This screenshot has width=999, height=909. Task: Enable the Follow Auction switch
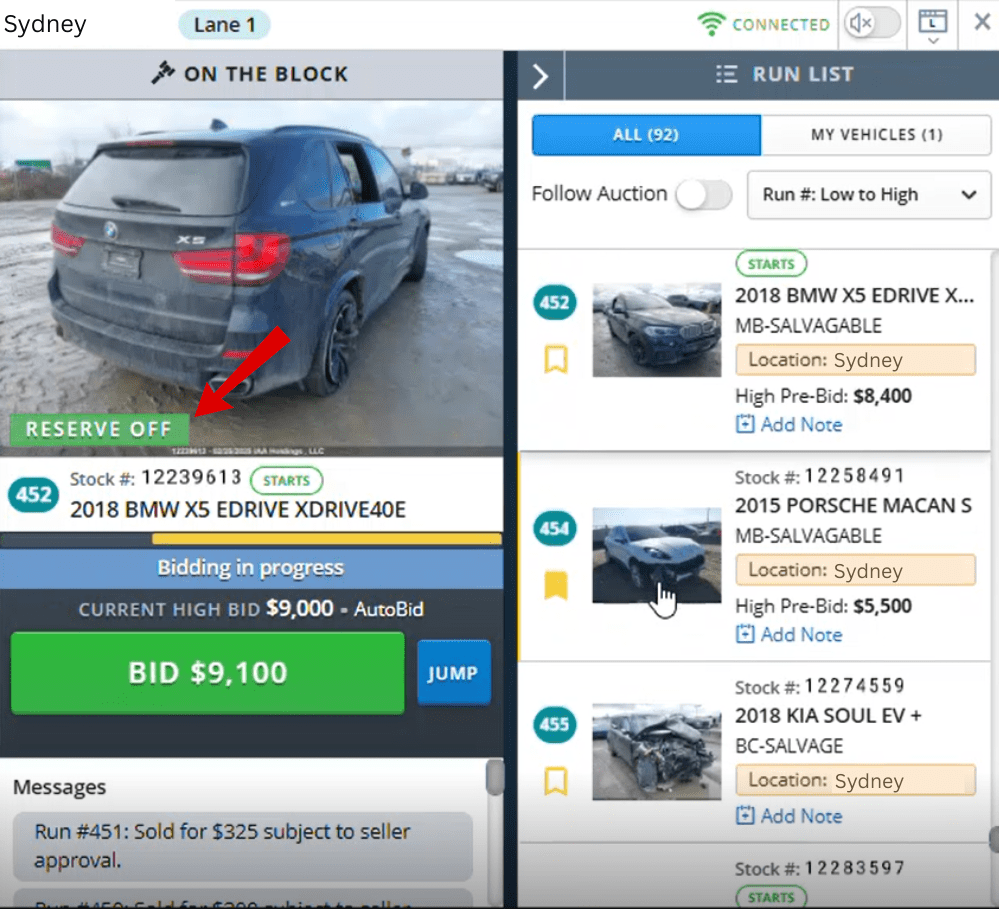[704, 195]
